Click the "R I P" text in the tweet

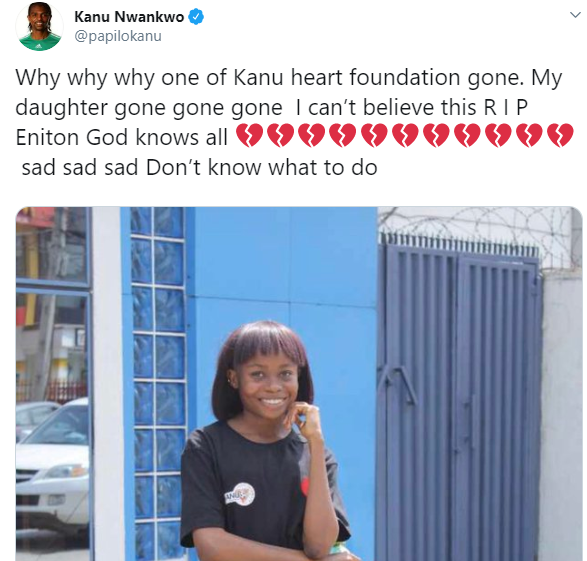click(x=505, y=108)
